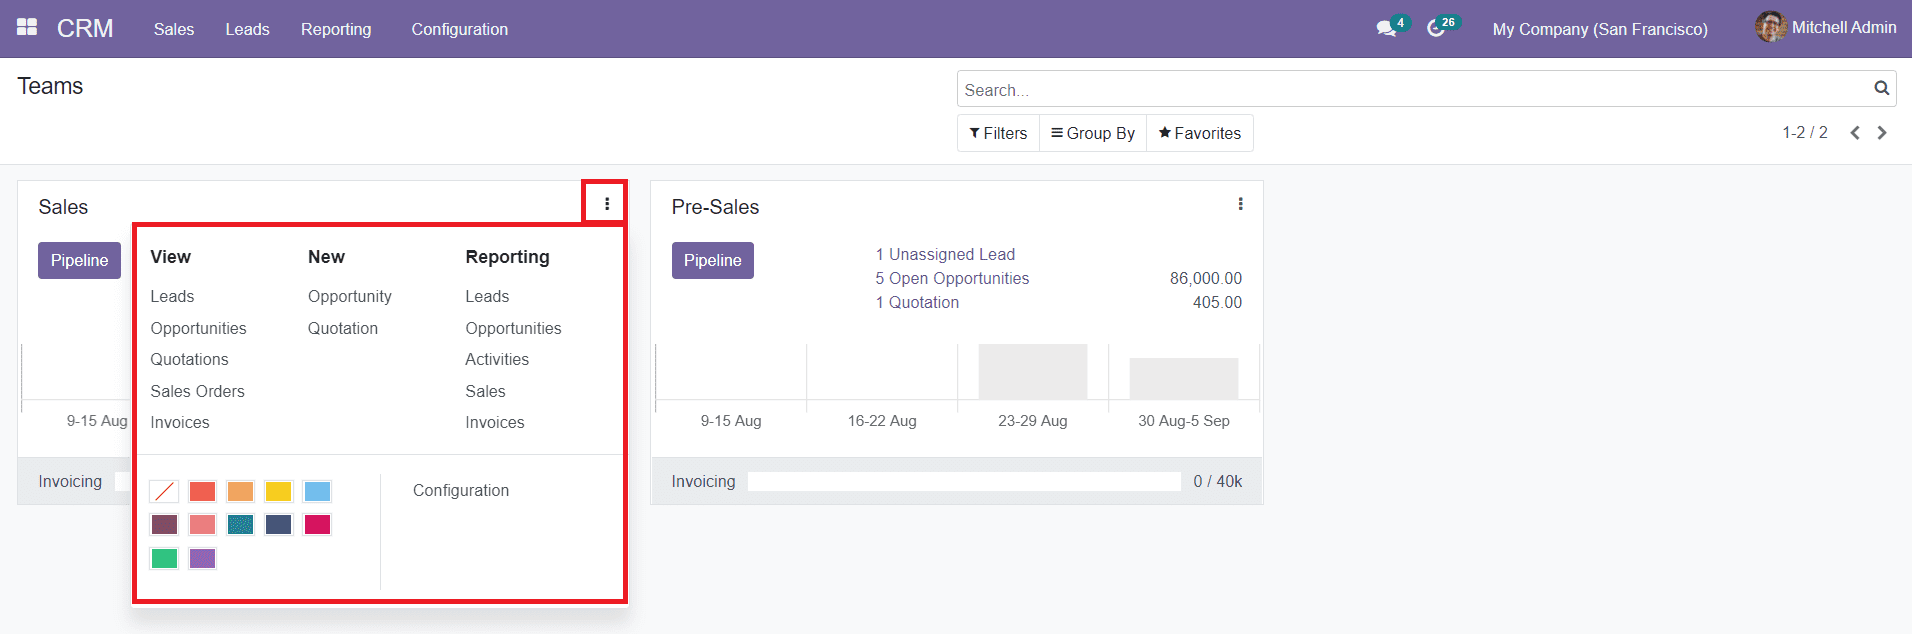This screenshot has height=634, width=1912.
Task: Expand the Group By dropdown
Action: (x=1093, y=133)
